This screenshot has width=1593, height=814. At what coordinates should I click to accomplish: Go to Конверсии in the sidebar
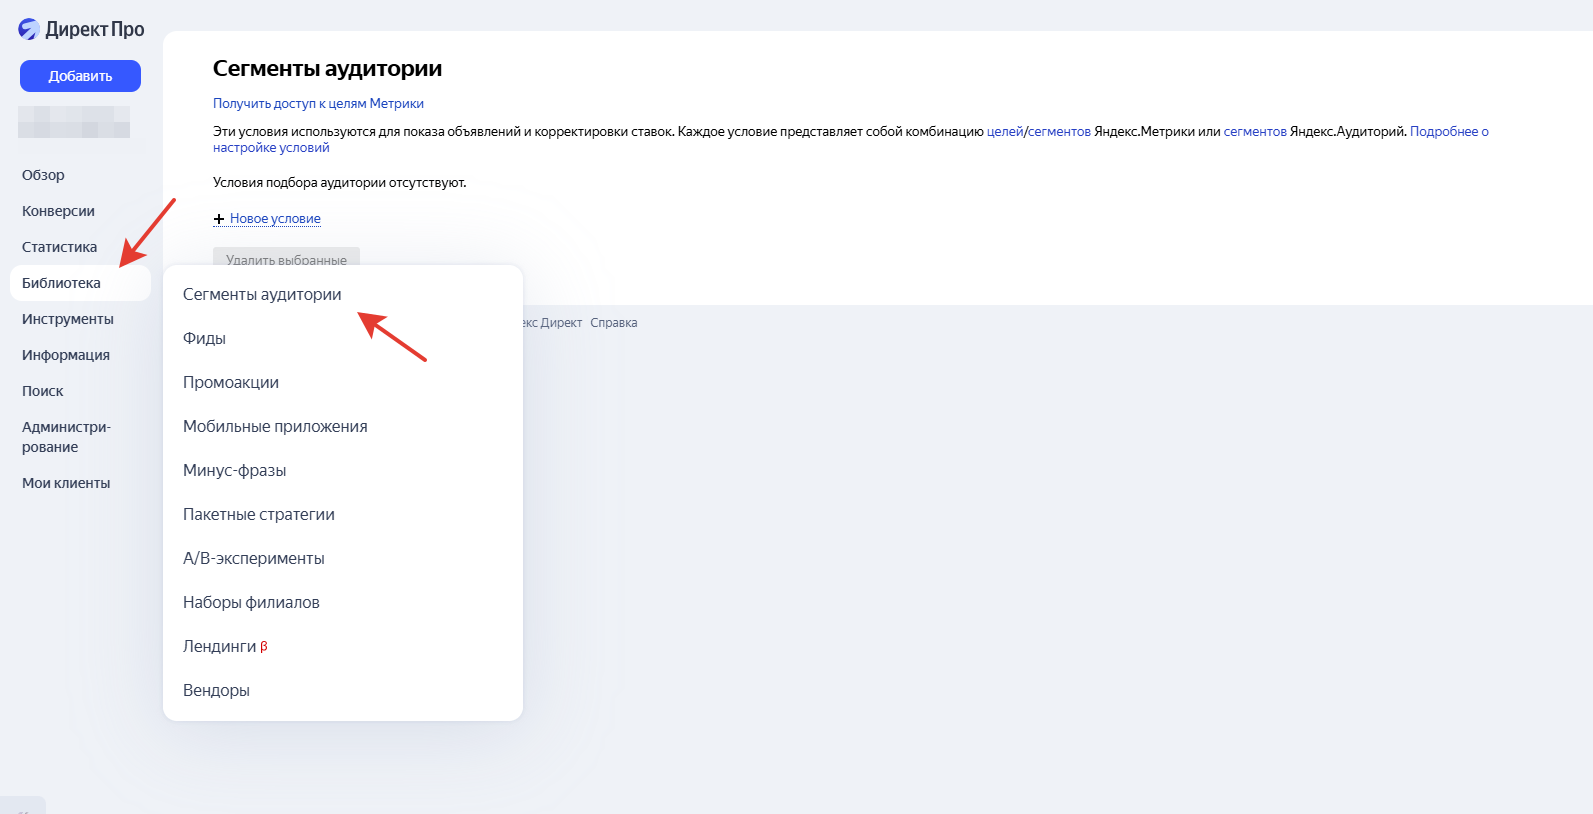(58, 211)
